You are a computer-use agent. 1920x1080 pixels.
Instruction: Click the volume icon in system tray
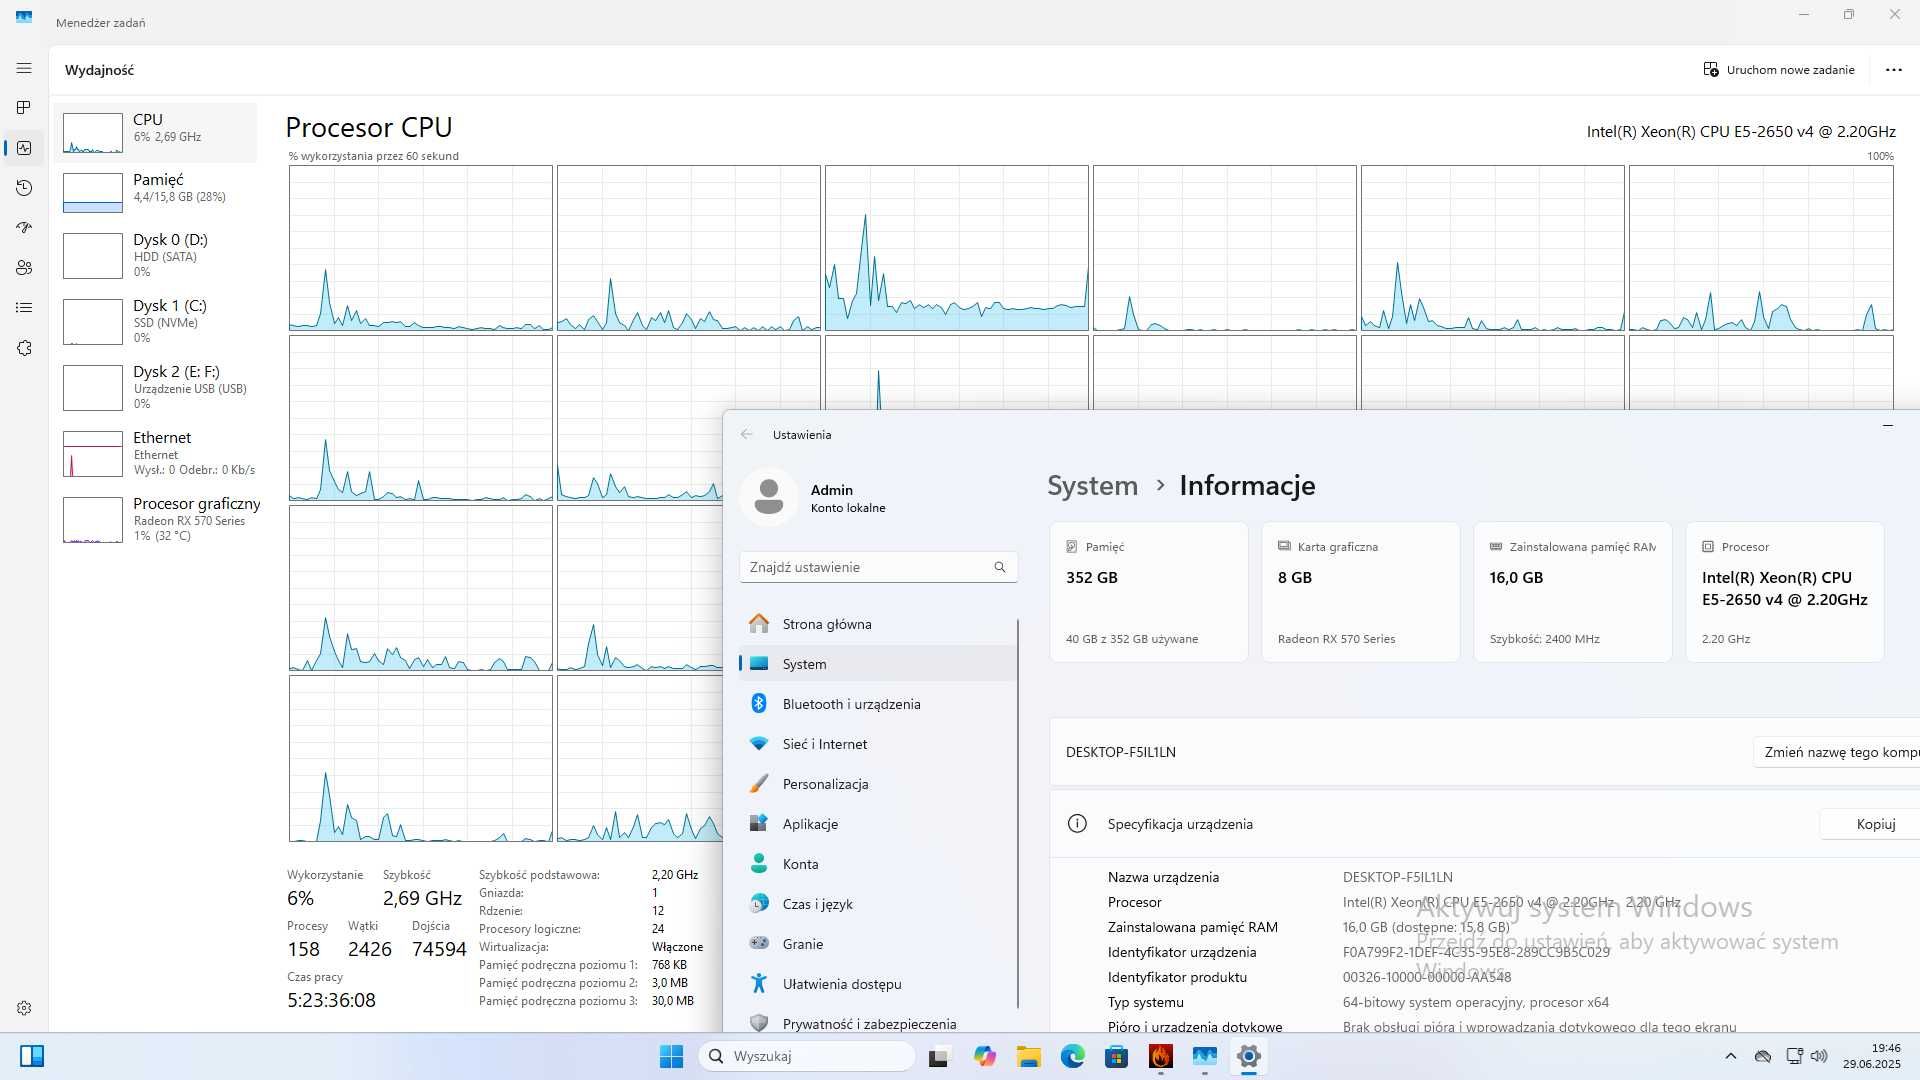tap(1819, 1056)
